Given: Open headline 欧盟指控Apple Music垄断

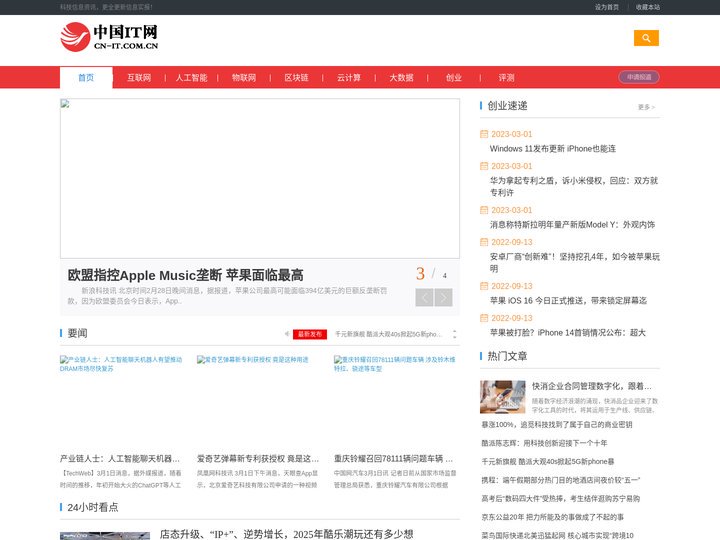Looking at the screenshot, I should 186,275.
